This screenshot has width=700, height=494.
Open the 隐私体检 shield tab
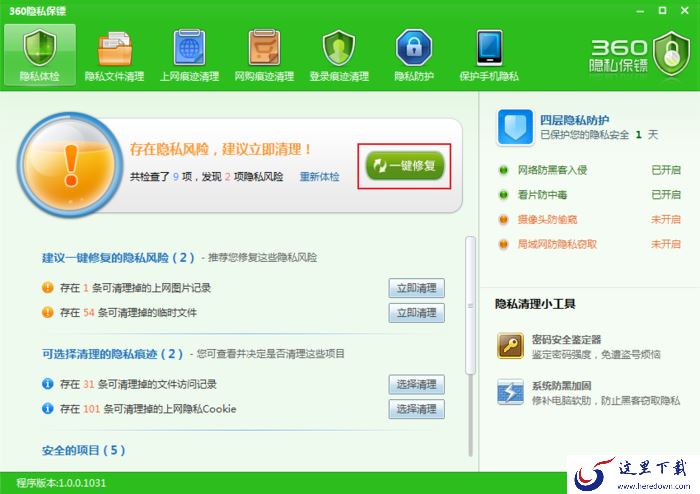pos(40,55)
